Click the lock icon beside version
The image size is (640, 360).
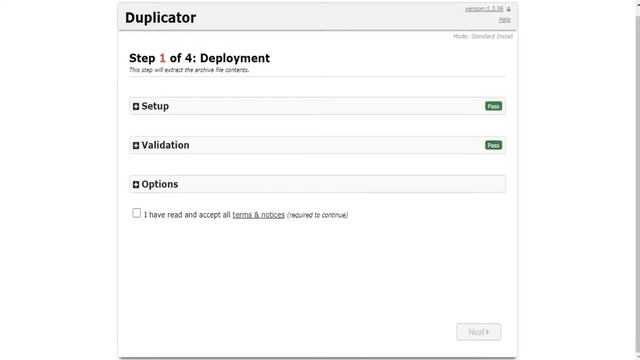pos(509,9)
